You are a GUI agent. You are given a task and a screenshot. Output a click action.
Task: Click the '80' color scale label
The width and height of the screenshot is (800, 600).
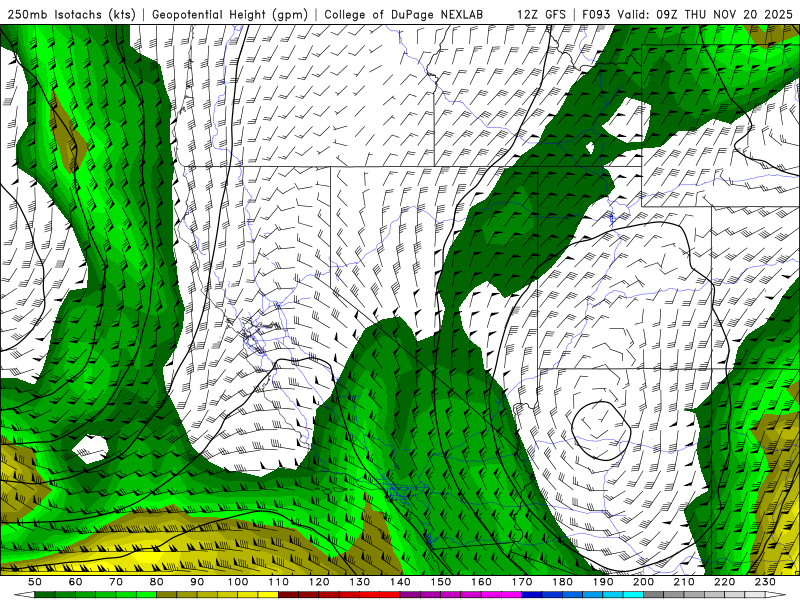click(156, 582)
